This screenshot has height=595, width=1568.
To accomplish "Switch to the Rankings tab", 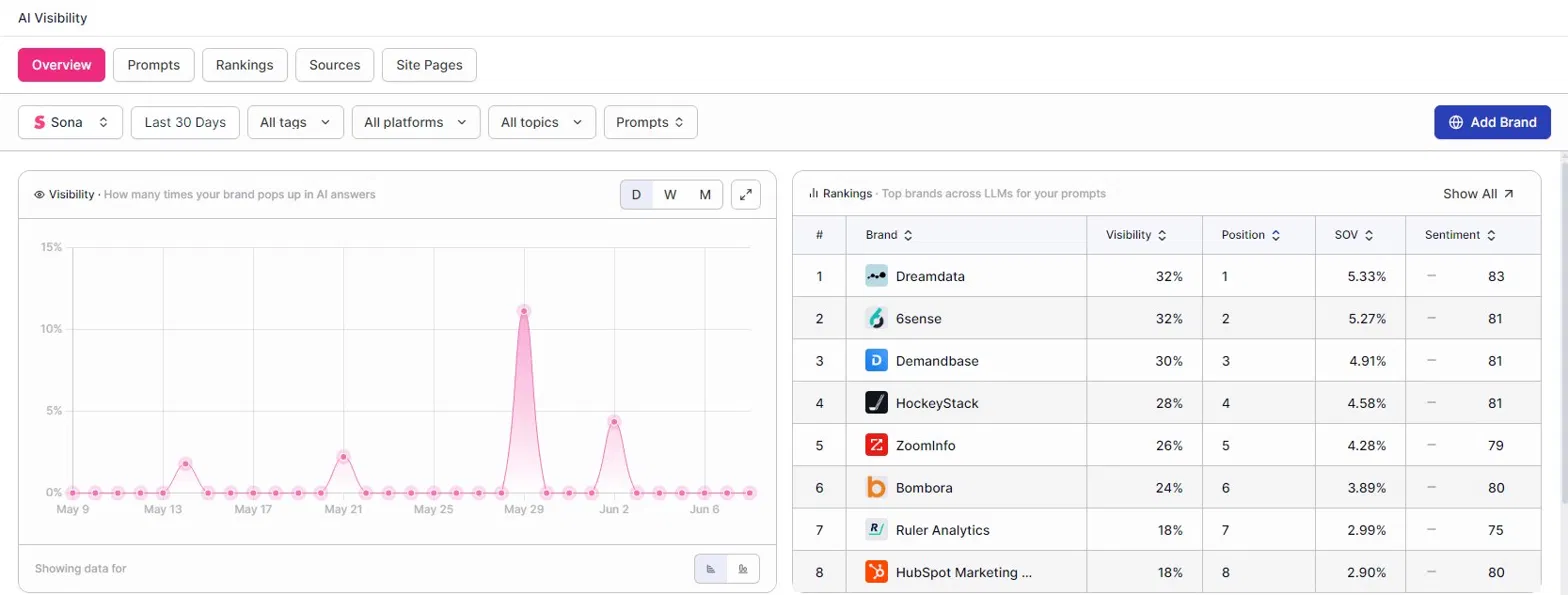I will click(245, 65).
